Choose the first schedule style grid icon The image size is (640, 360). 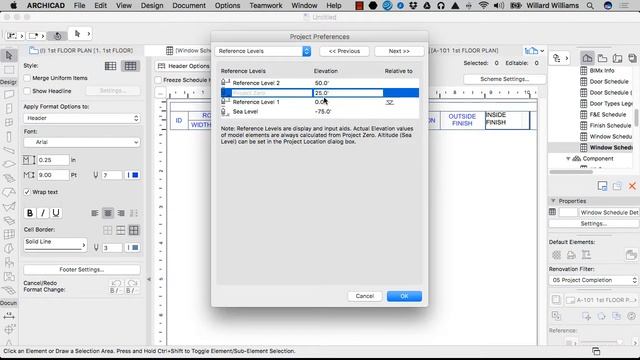pos(111,66)
